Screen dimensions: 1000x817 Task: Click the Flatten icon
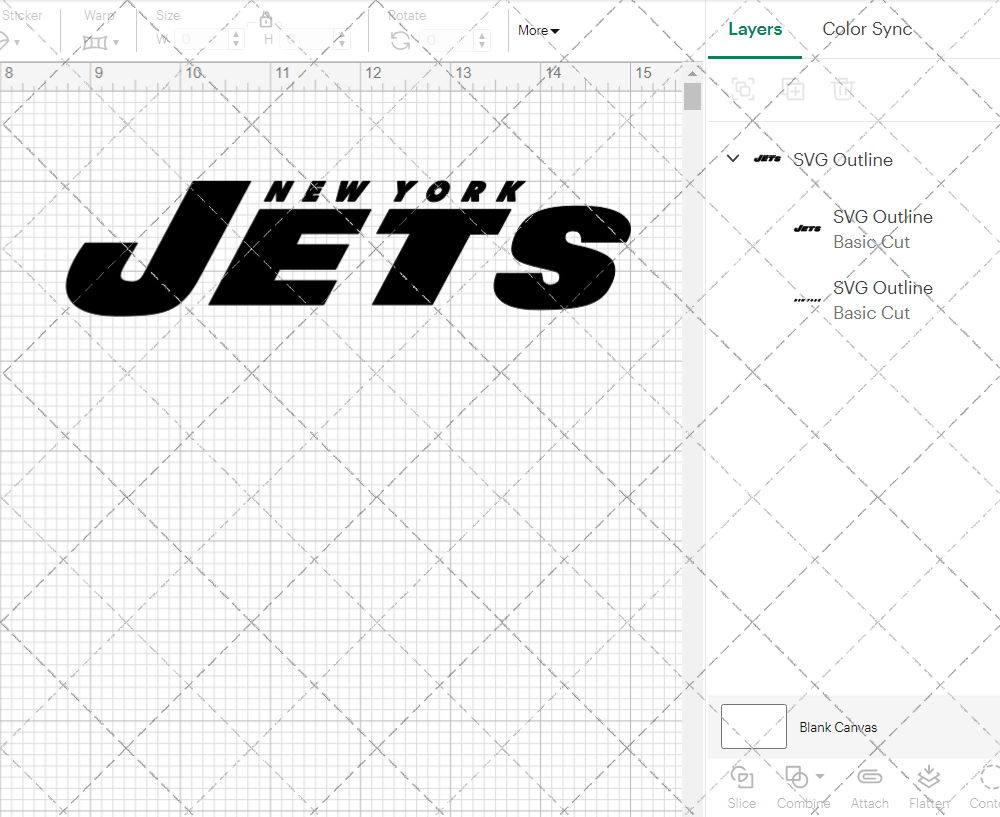click(928, 777)
